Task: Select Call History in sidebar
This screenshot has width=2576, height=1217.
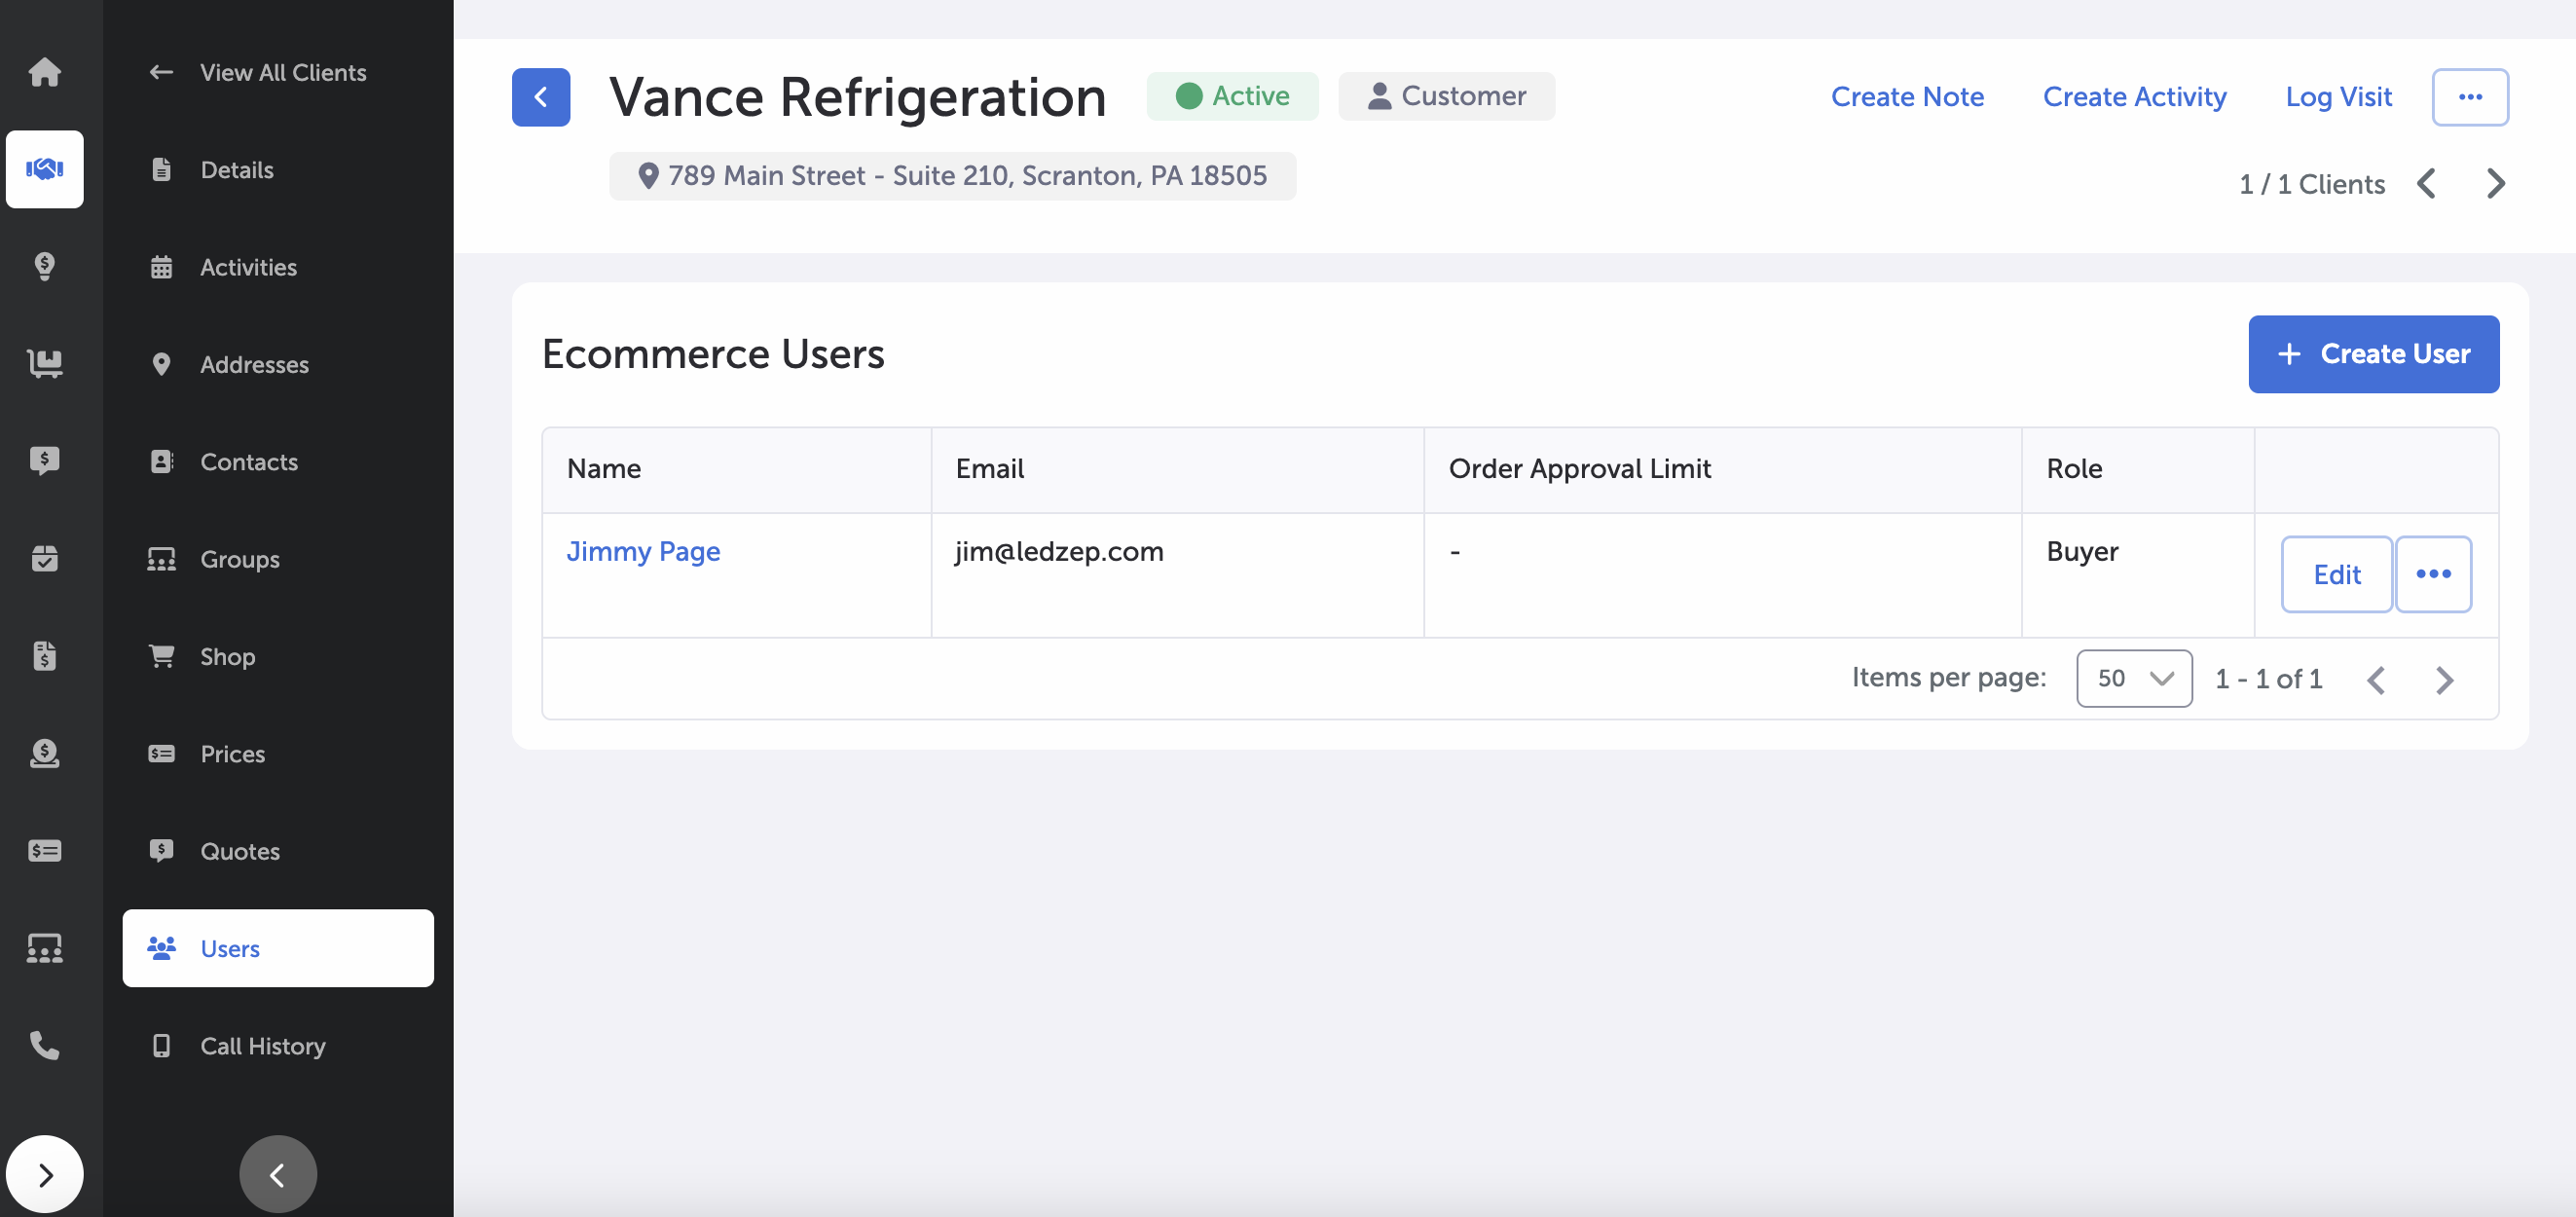Action: (262, 1045)
